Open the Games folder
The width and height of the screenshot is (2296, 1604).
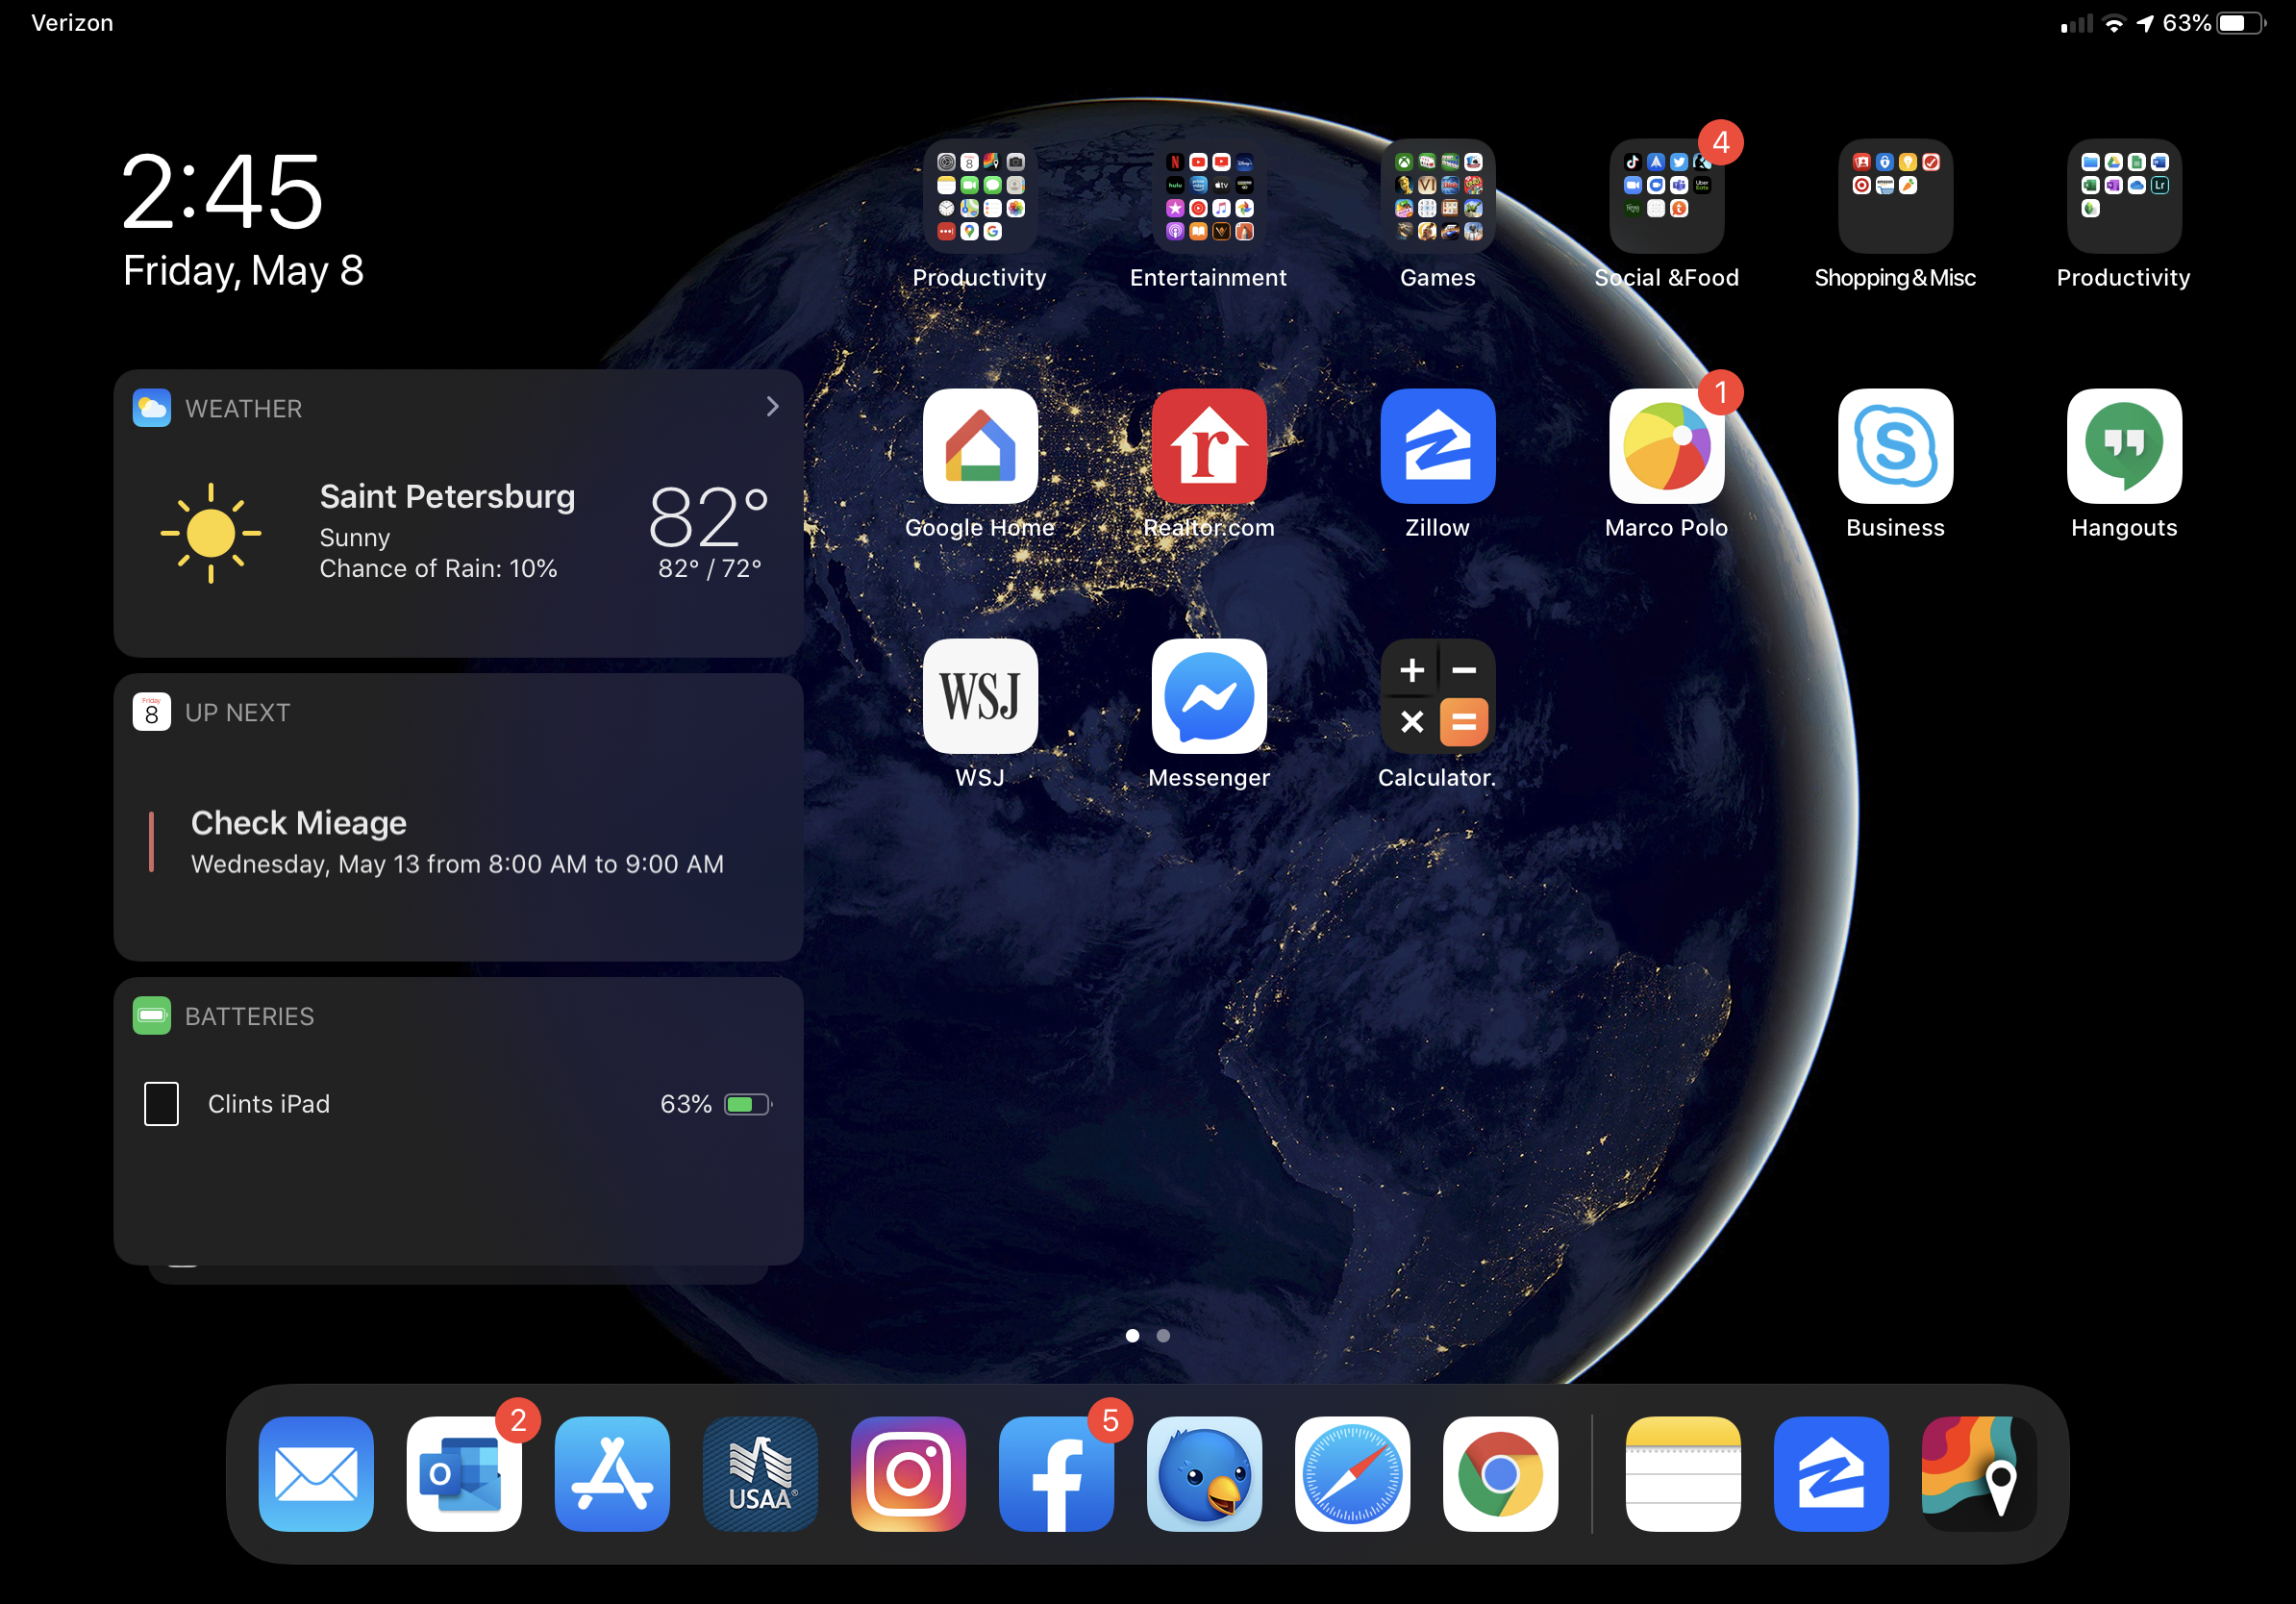1437,196
